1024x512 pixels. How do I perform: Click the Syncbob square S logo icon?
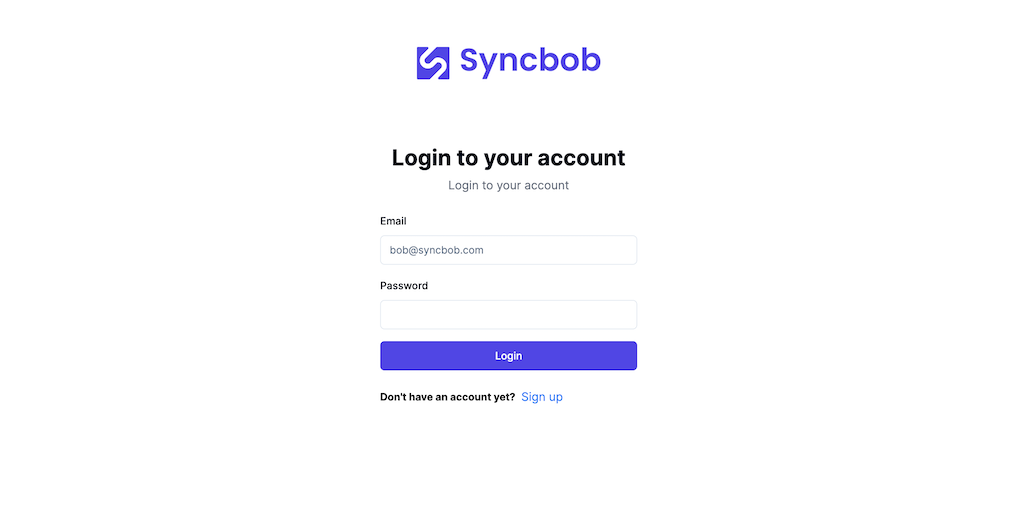coord(433,63)
